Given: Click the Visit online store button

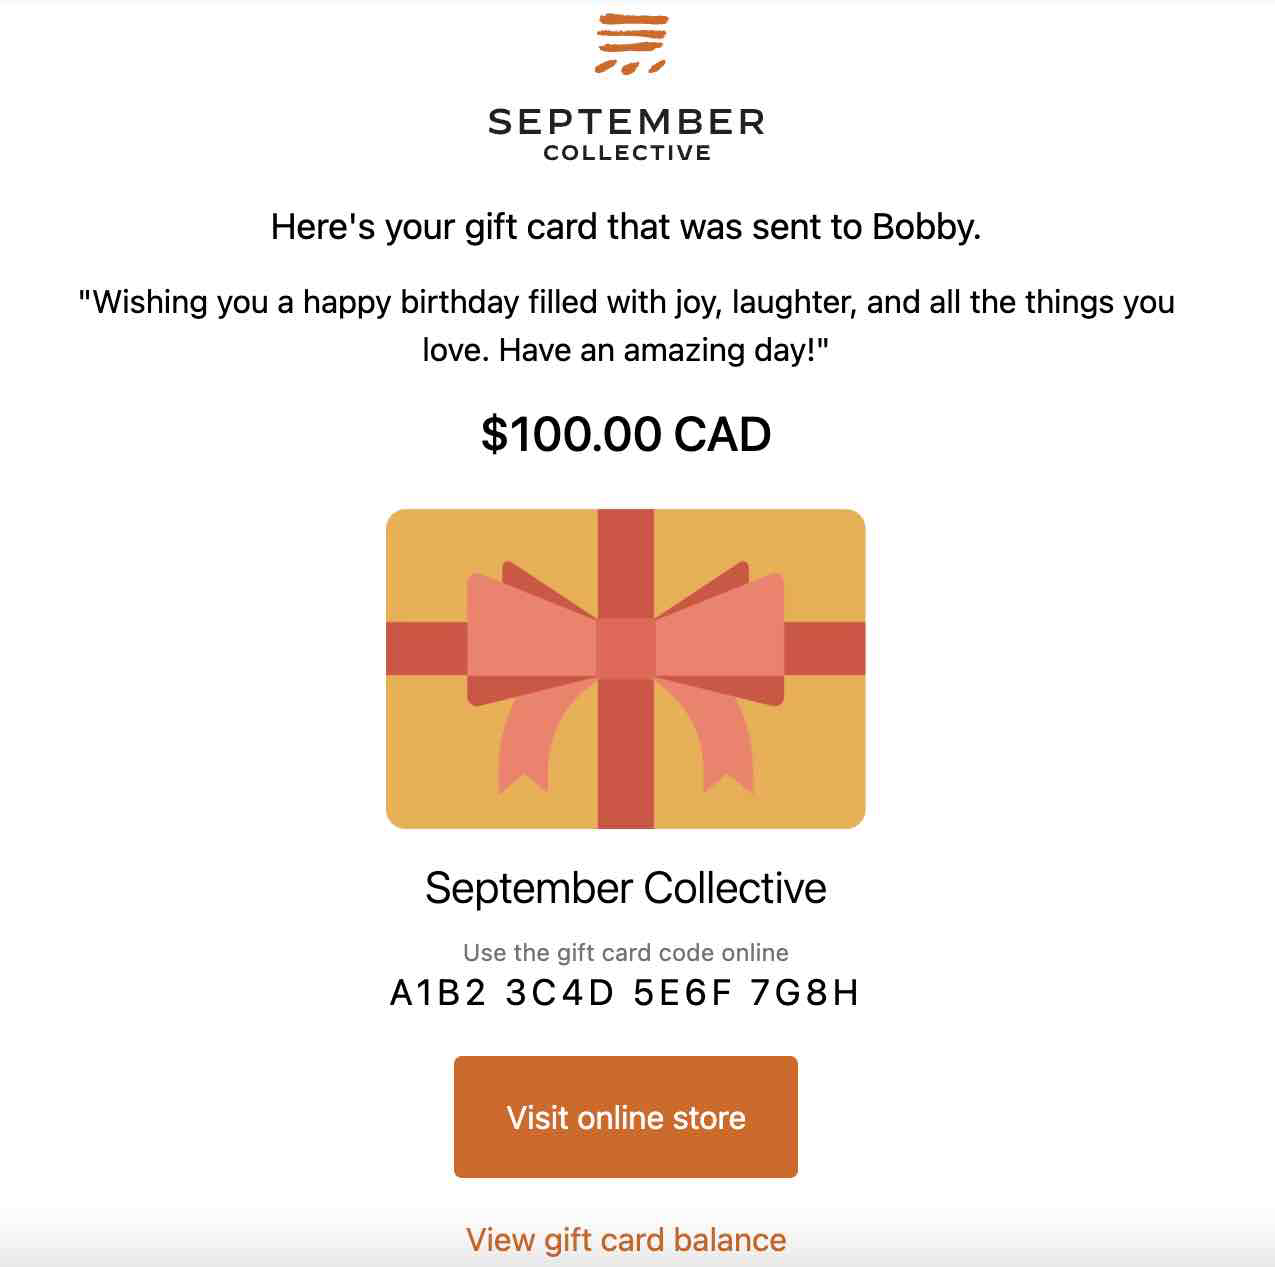Looking at the screenshot, I should tap(625, 1116).
